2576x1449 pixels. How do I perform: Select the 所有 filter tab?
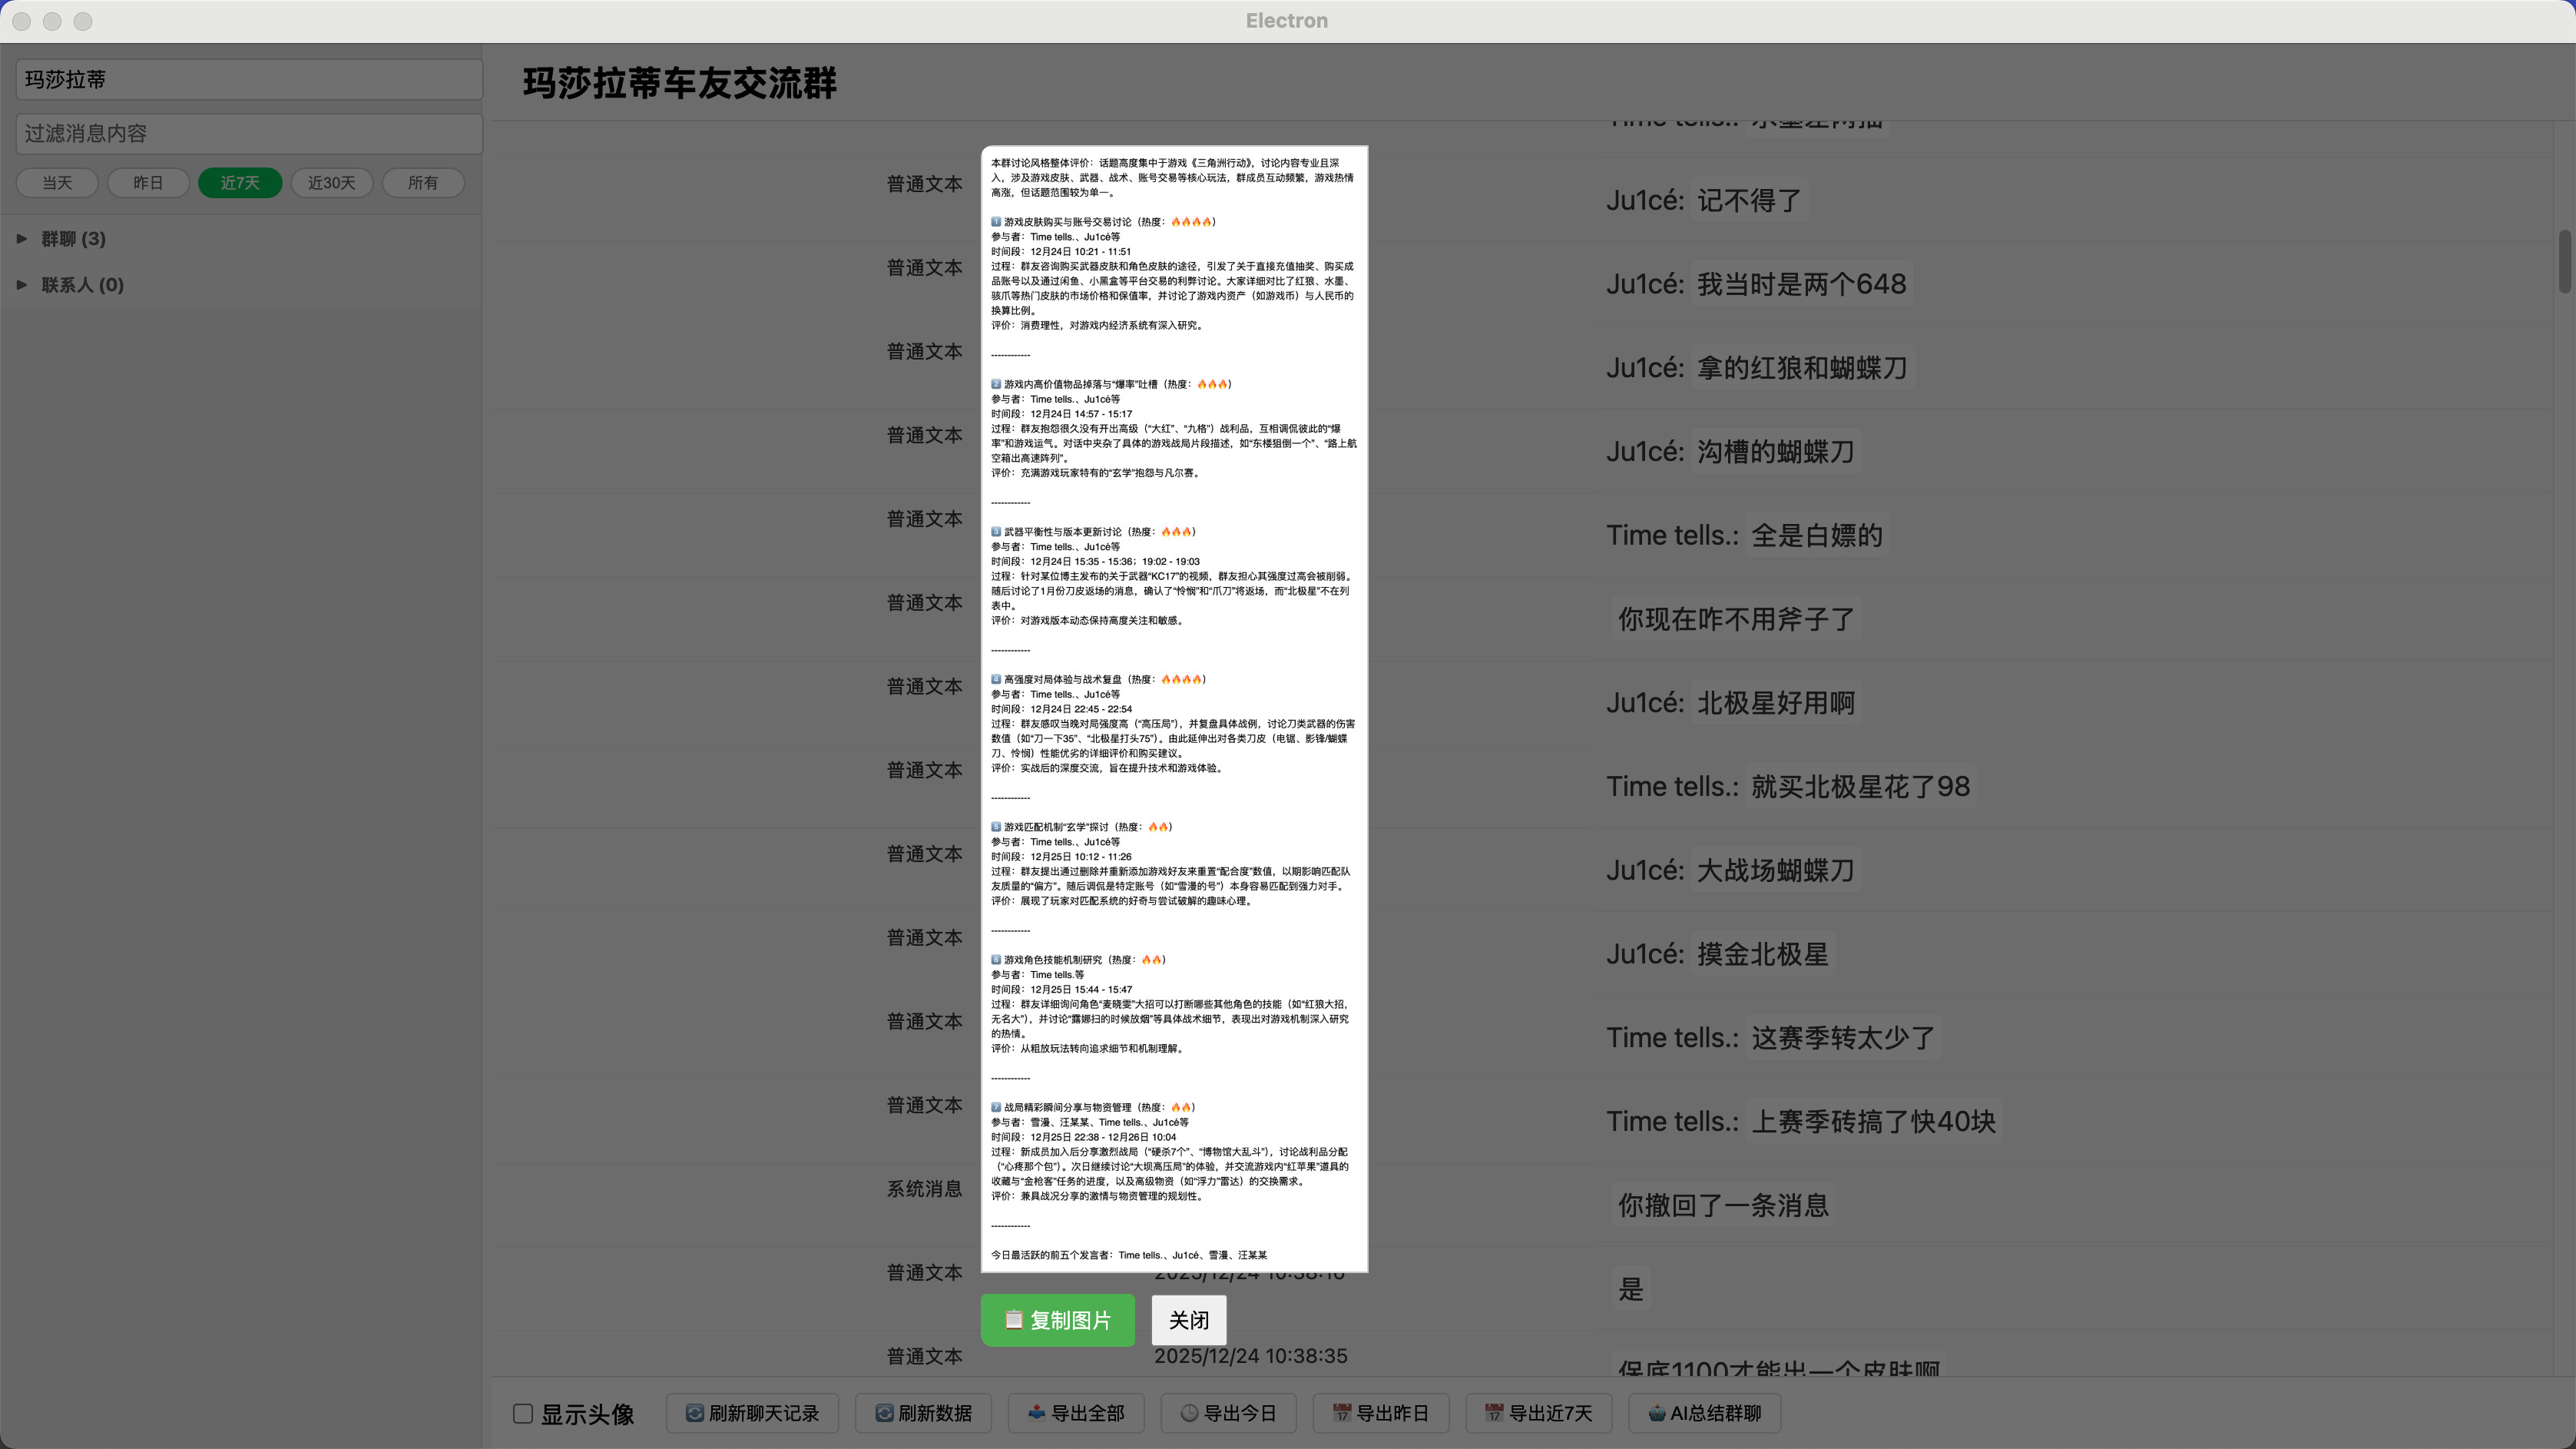(x=423, y=183)
